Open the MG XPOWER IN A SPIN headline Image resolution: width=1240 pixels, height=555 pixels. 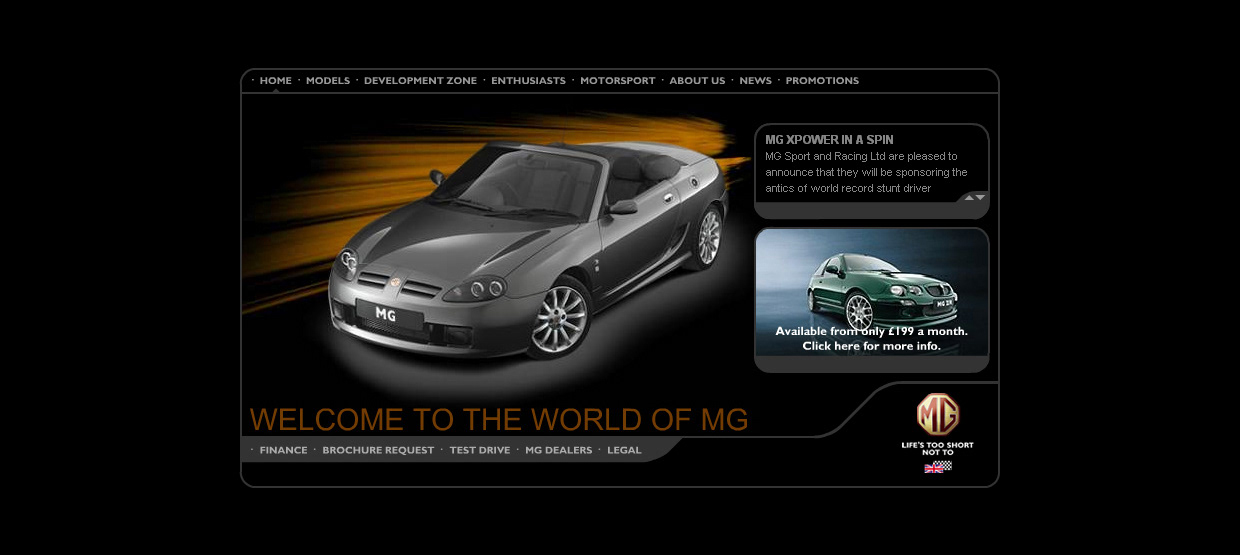click(x=829, y=140)
